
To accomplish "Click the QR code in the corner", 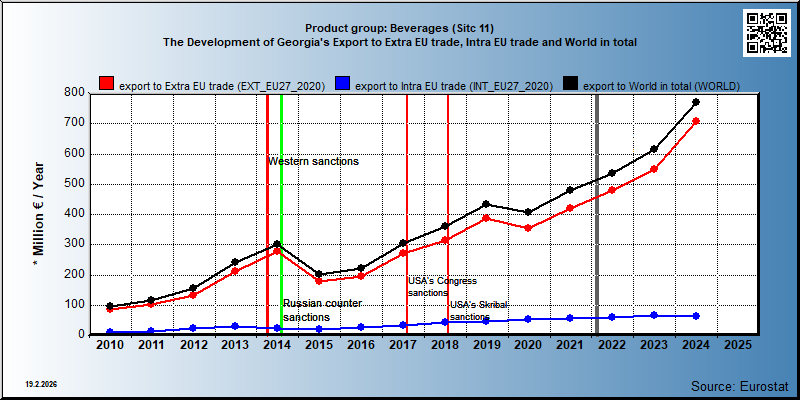I will [x=769, y=33].
